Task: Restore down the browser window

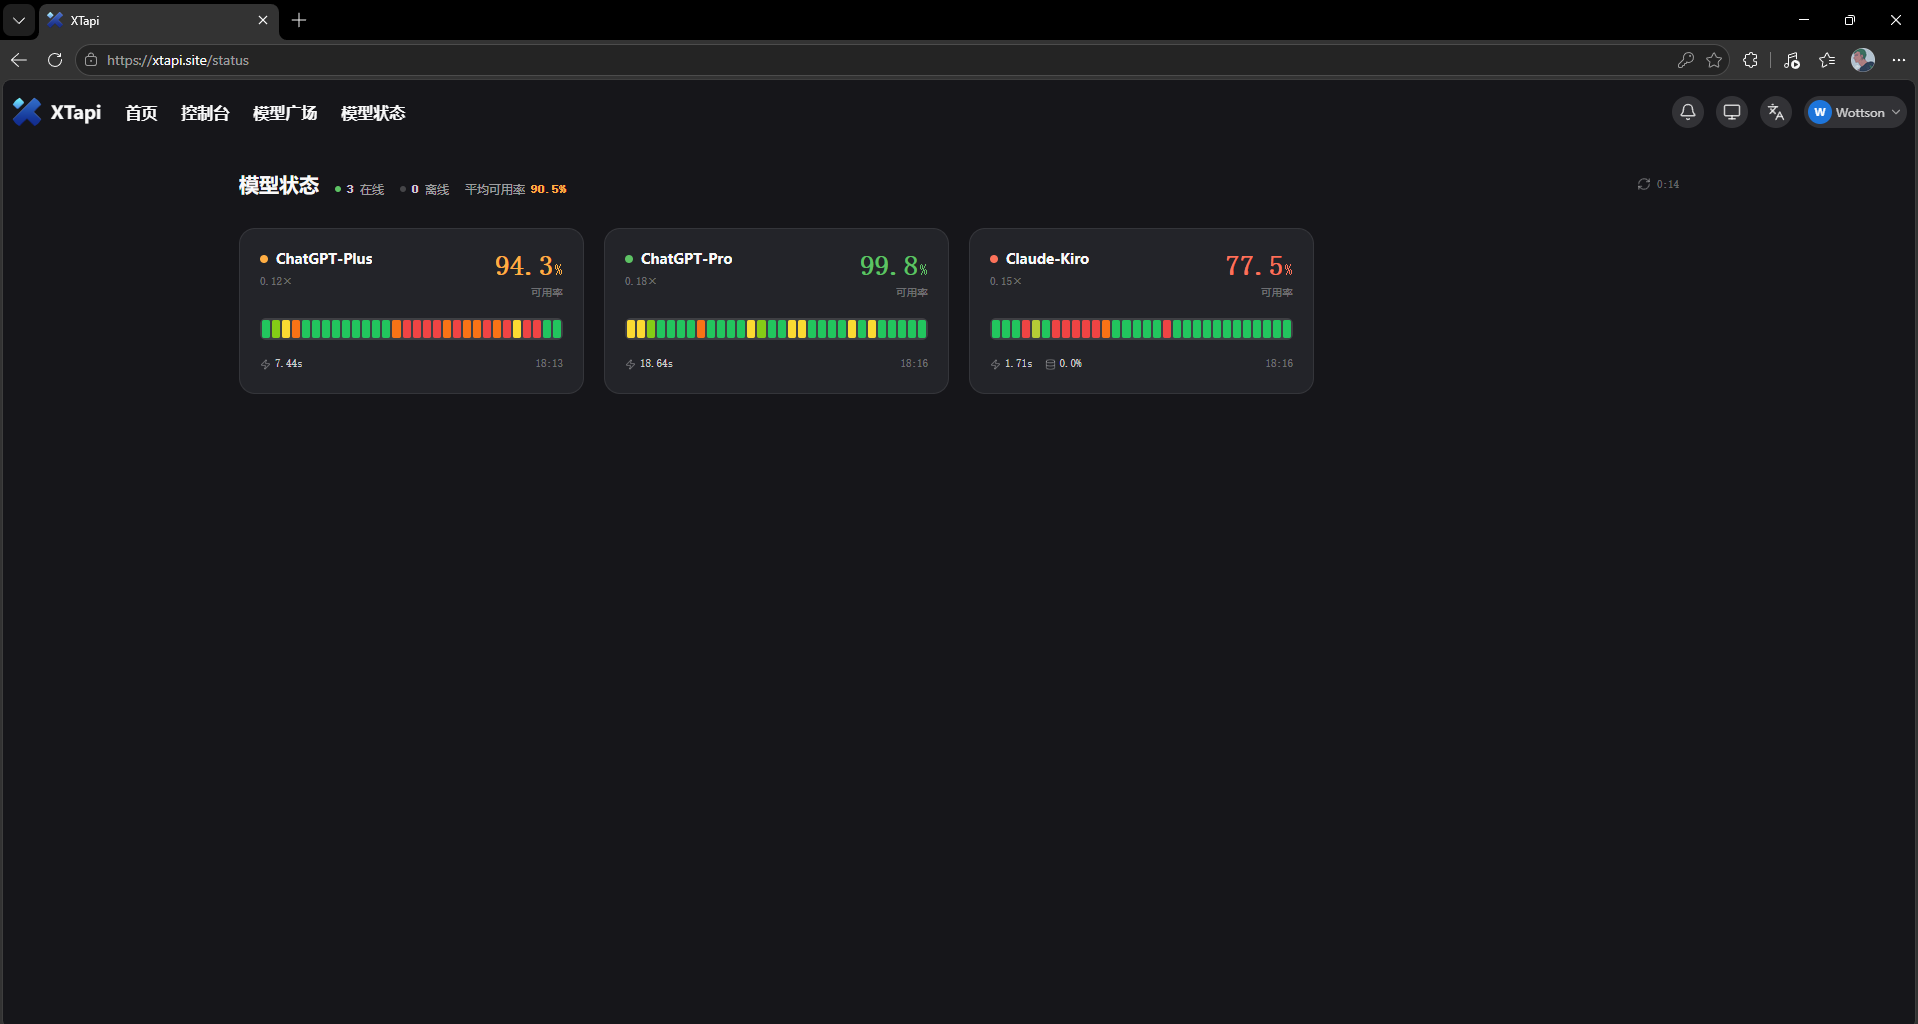Action: (1850, 20)
